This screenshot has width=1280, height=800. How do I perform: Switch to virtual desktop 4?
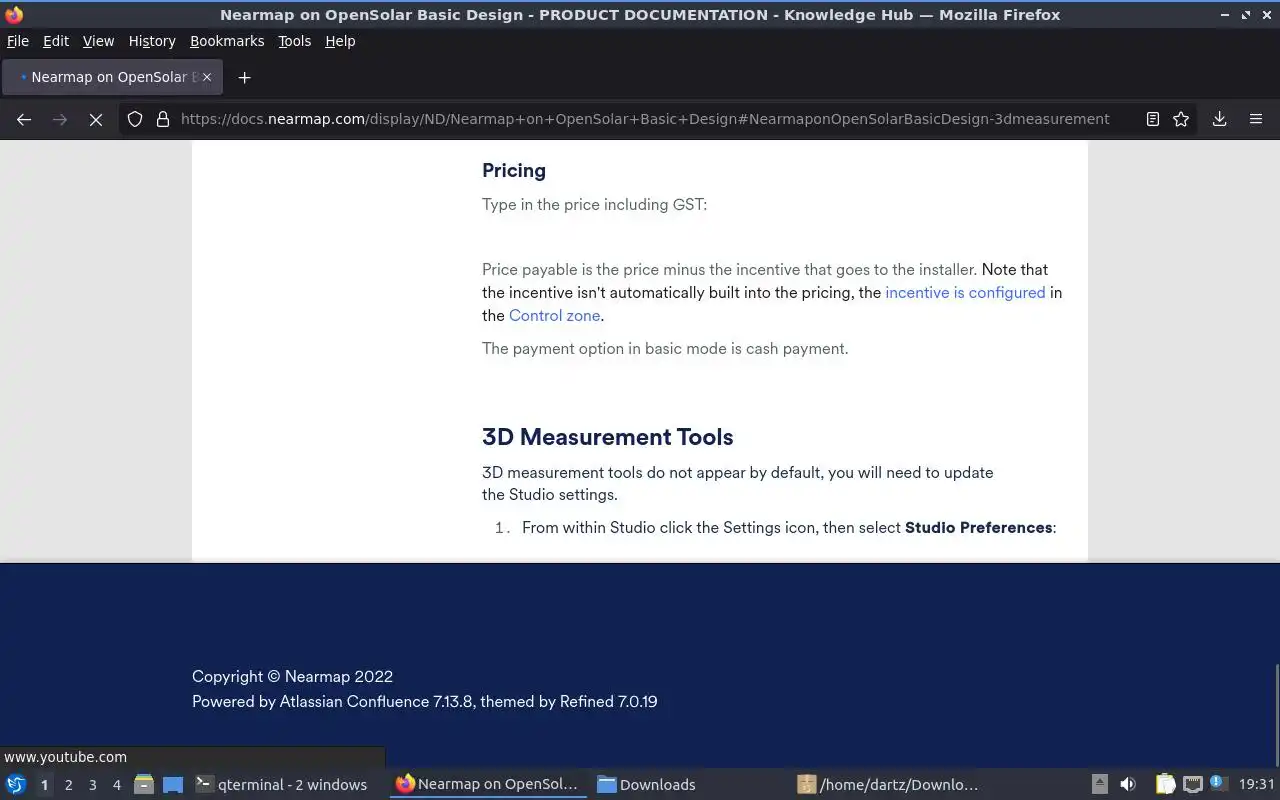tap(116, 785)
